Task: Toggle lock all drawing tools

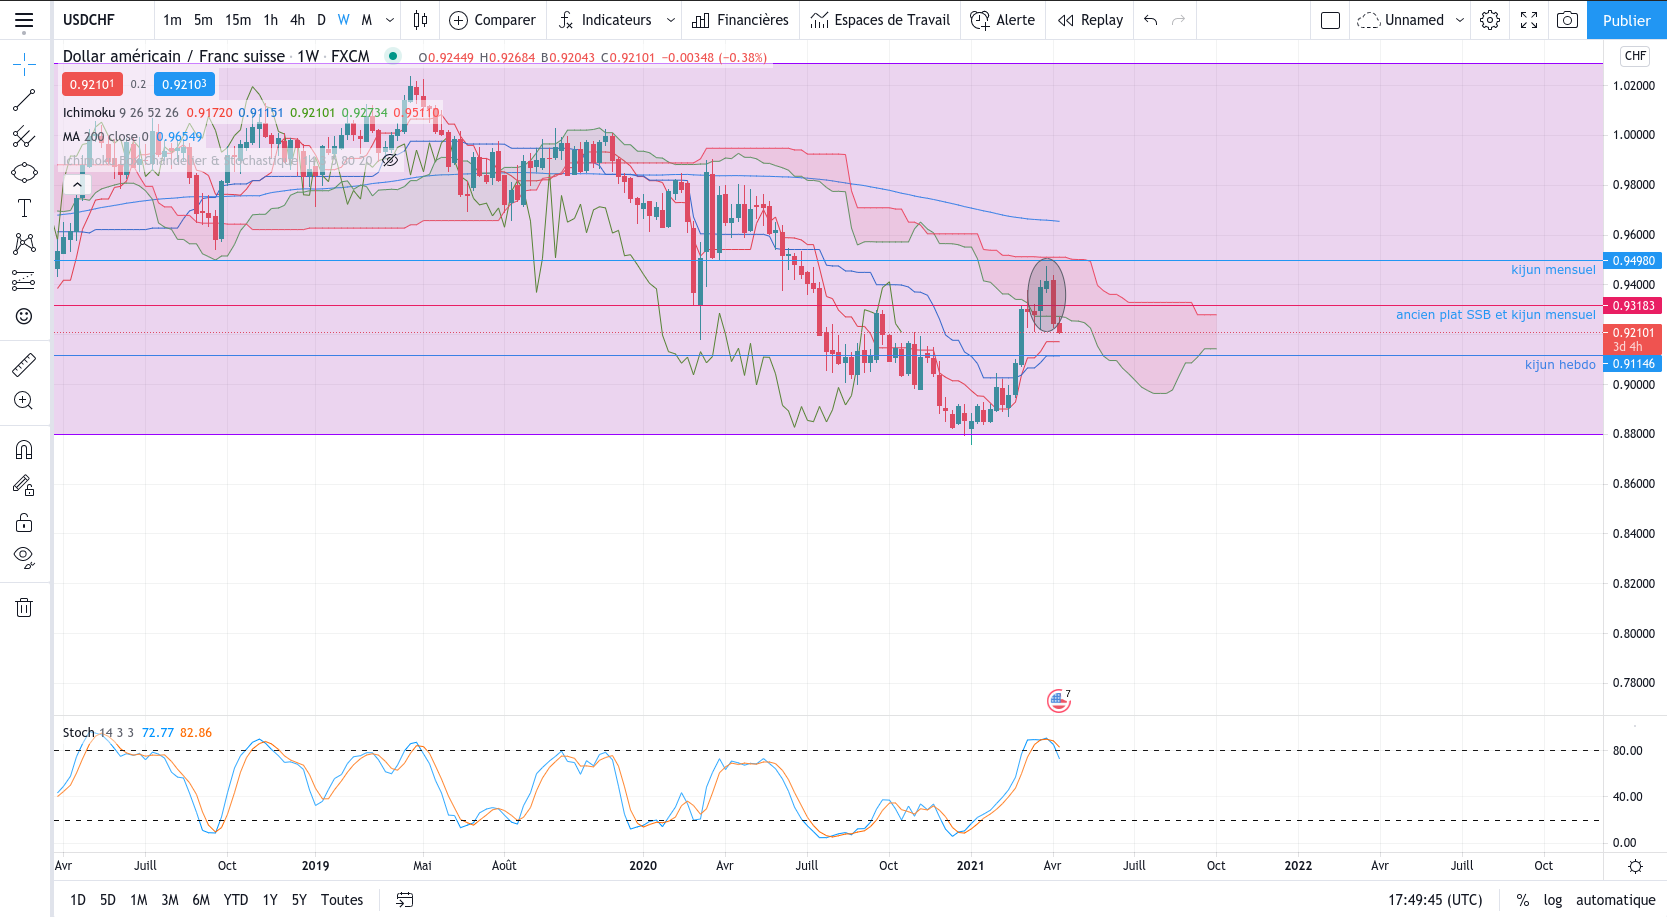Action: pos(24,522)
